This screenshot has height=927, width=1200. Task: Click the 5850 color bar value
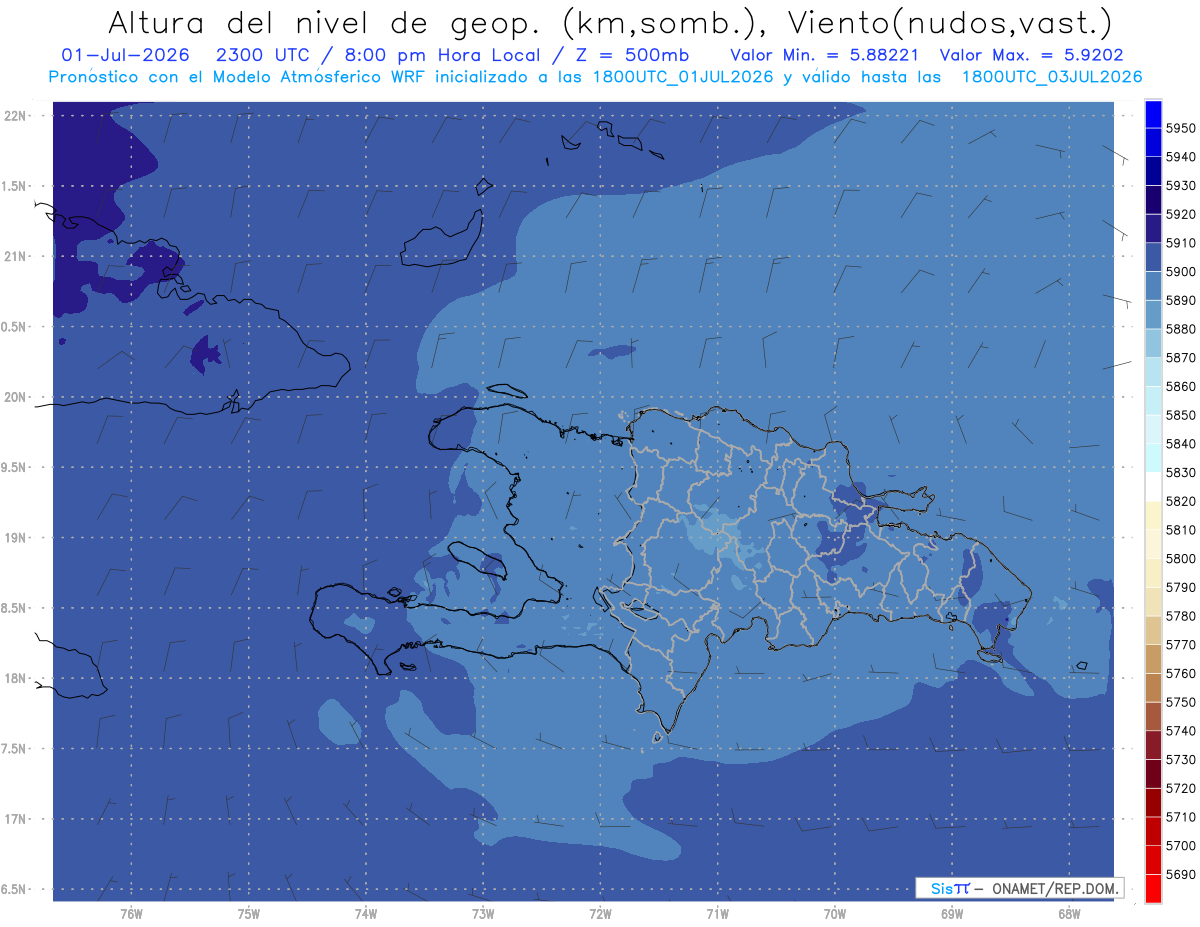1181,415
